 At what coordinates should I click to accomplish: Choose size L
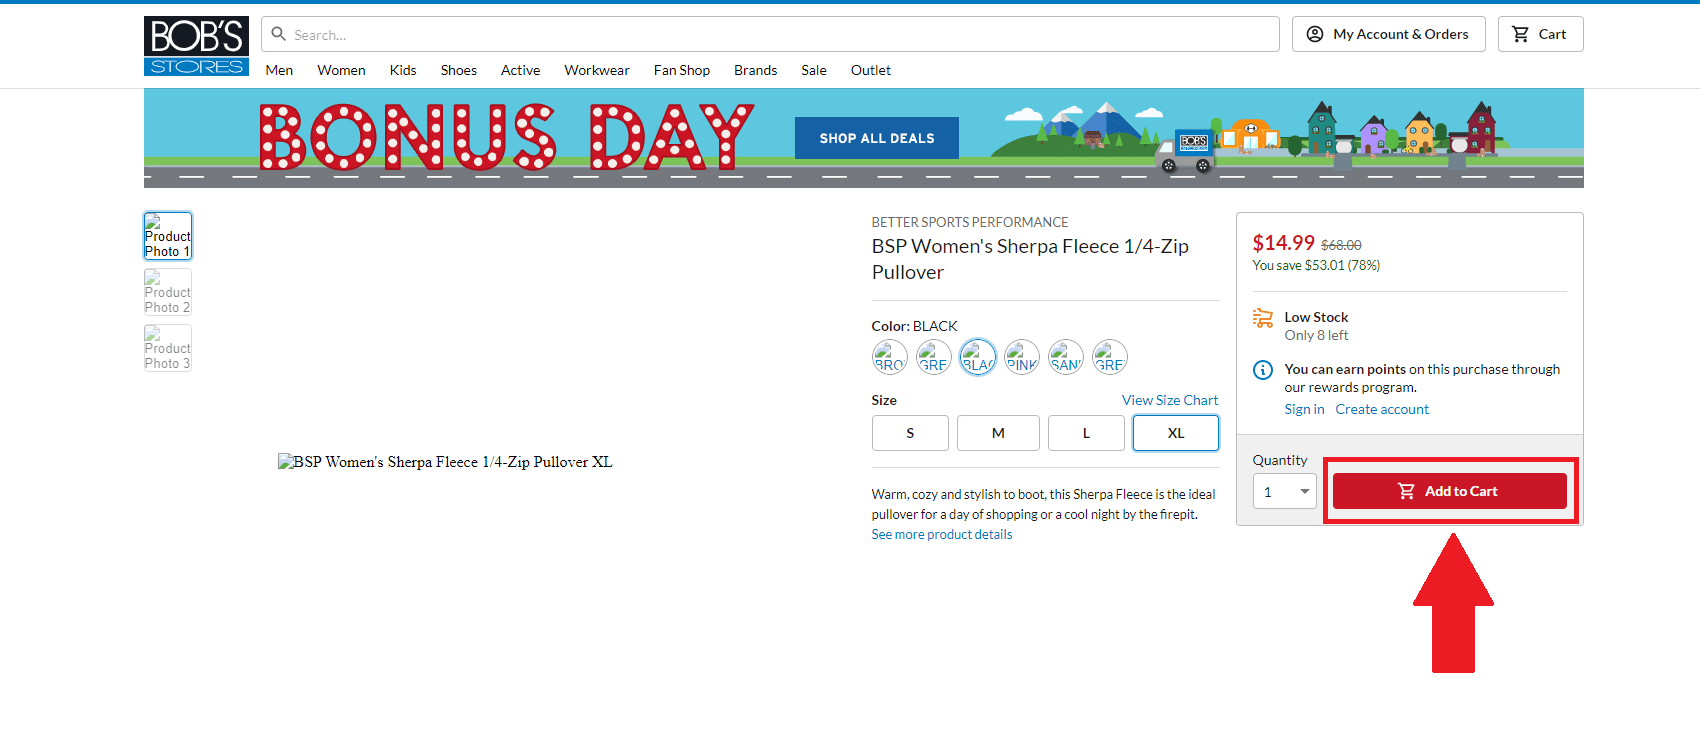point(1086,433)
